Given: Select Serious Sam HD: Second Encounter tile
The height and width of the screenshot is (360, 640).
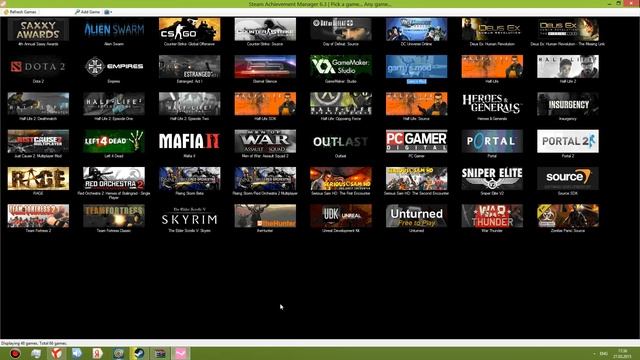Looking at the screenshot, I should [x=416, y=178].
